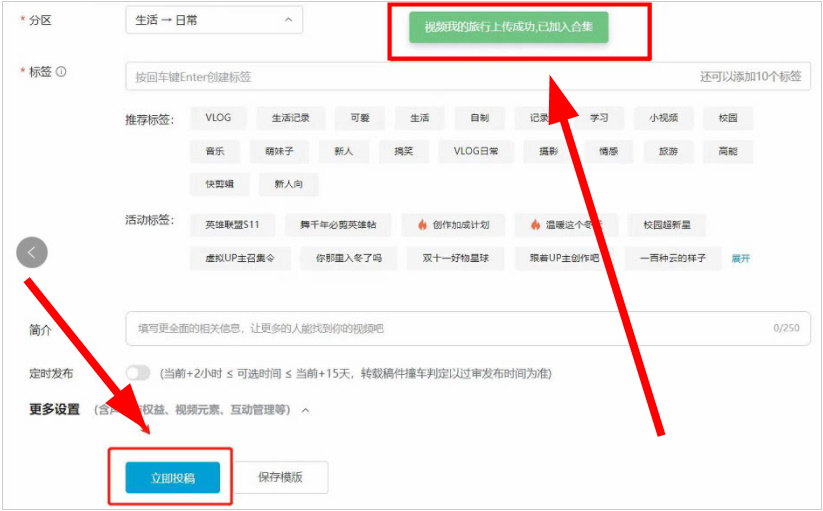Select the 高能 tag
823x511 pixels.
click(728, 151)
